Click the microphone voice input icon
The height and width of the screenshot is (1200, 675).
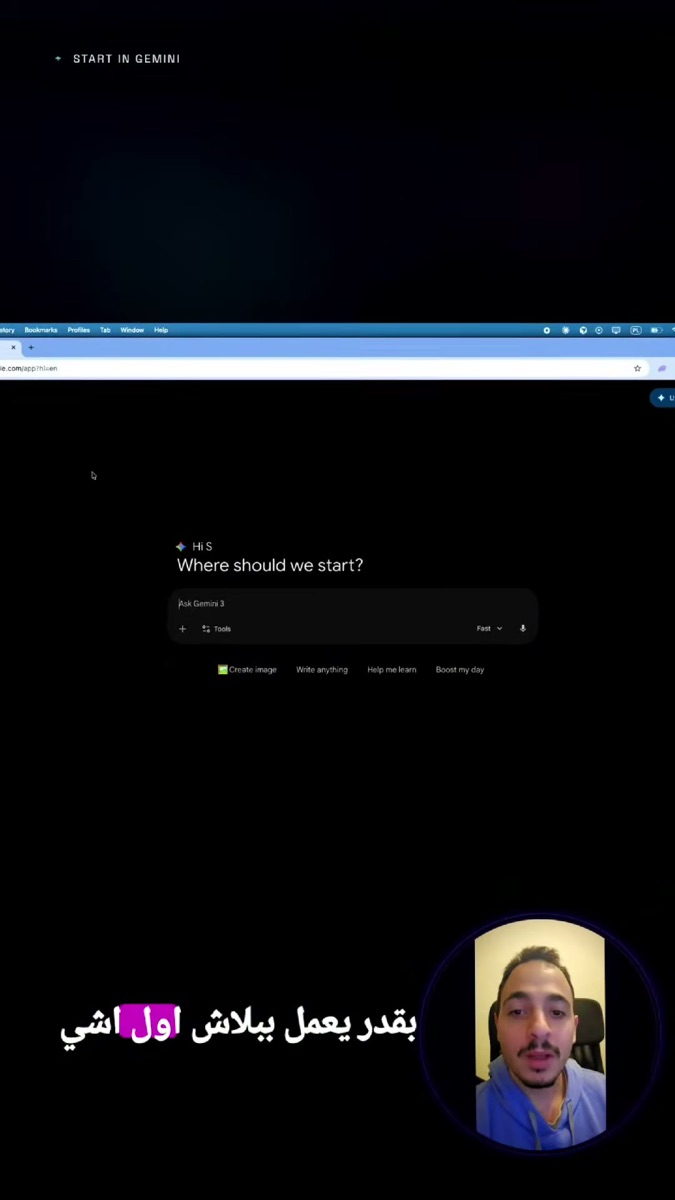(x=522, y=629)
